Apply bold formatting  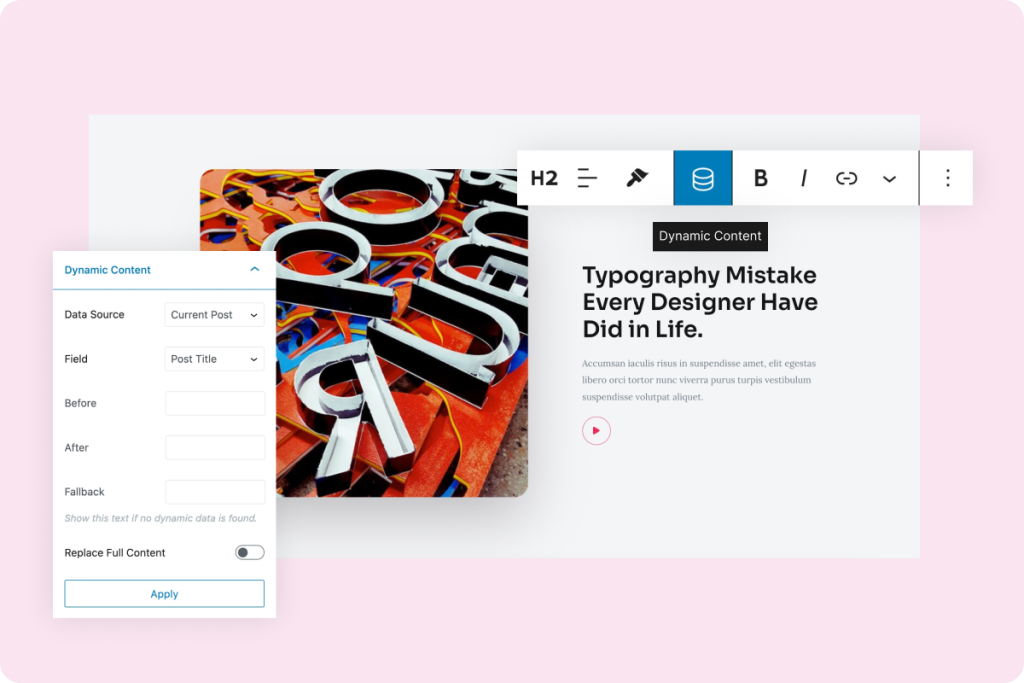coord(760,178)
